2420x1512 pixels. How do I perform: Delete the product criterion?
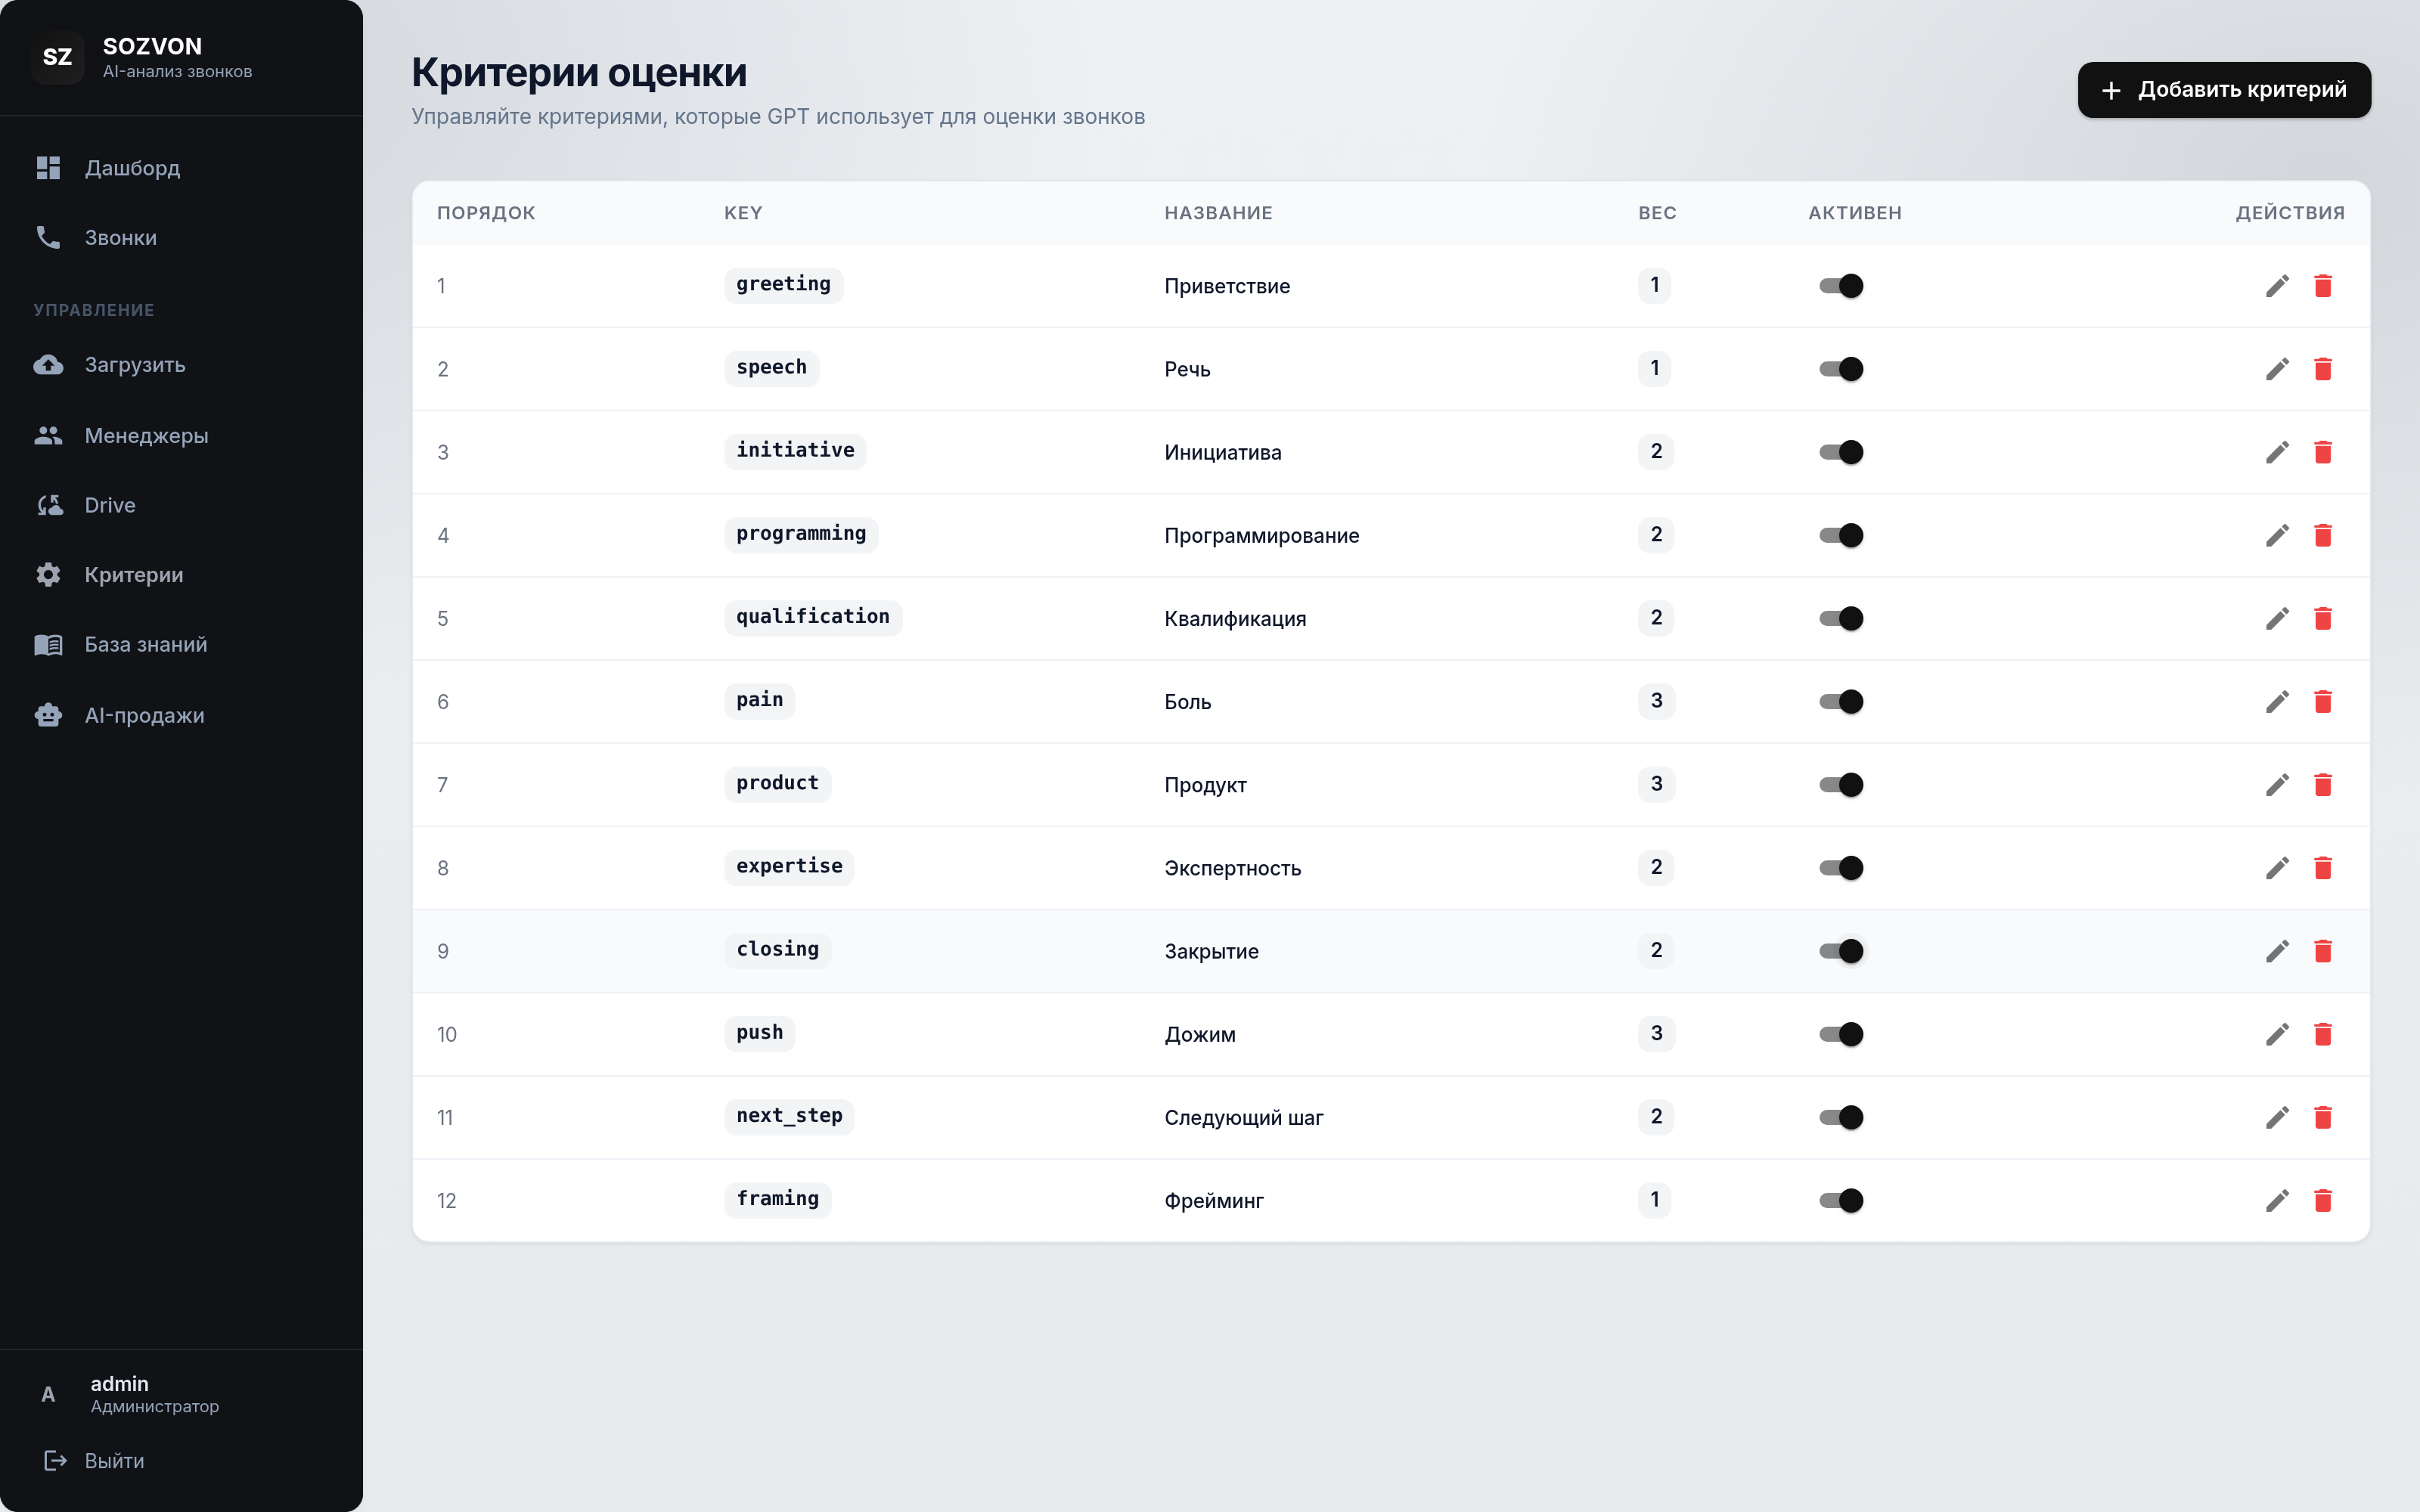point(2323,785)
